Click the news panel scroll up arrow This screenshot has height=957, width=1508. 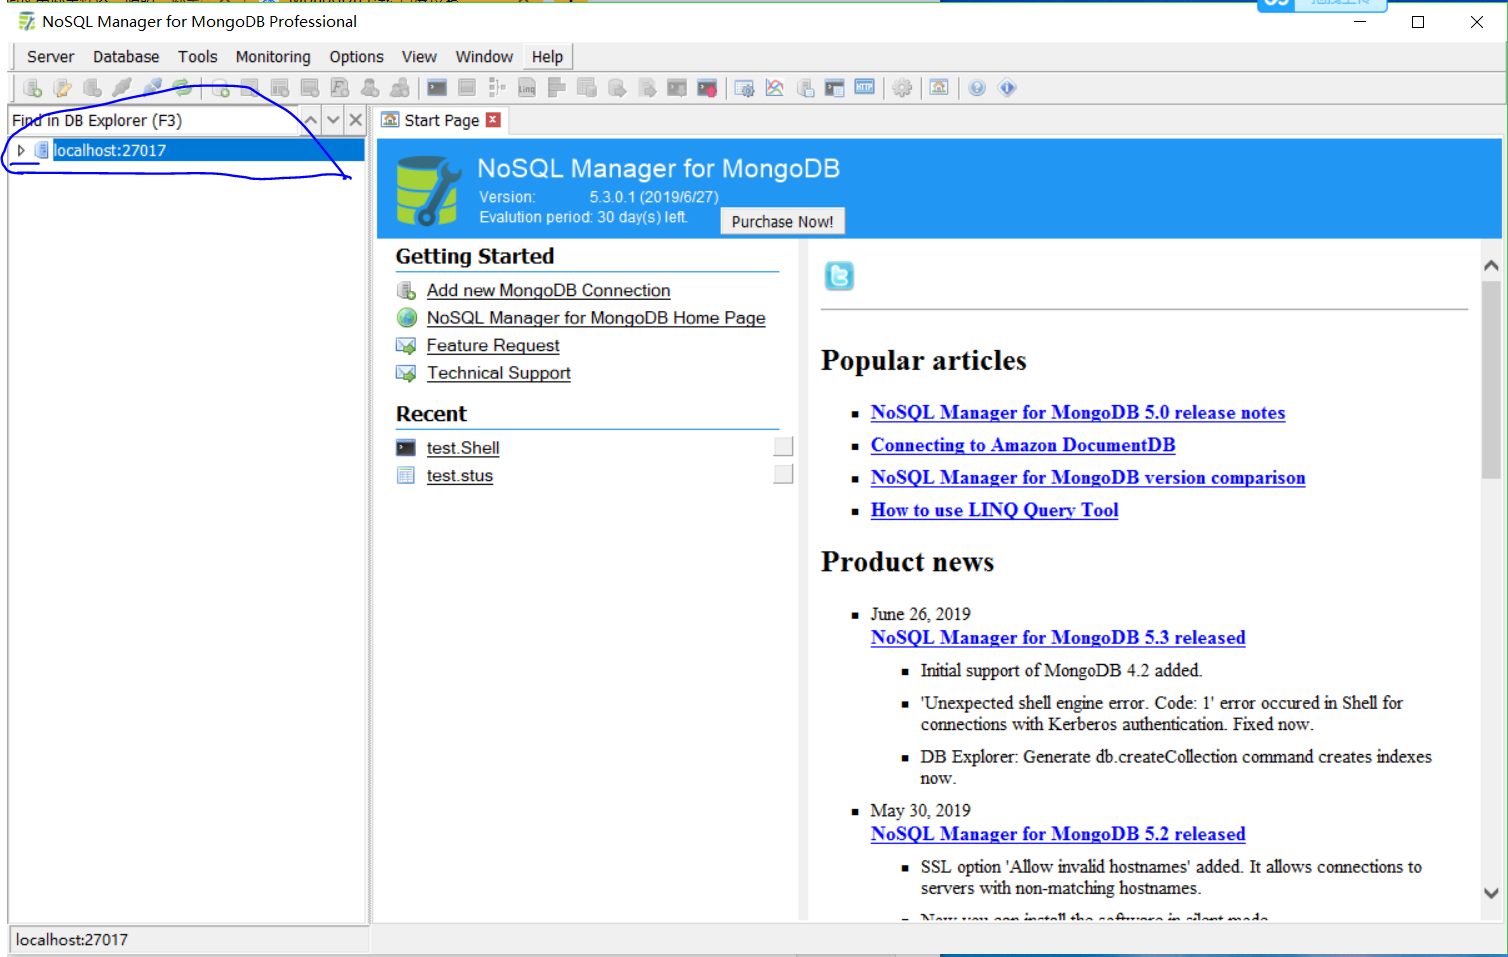point(1491,266)
